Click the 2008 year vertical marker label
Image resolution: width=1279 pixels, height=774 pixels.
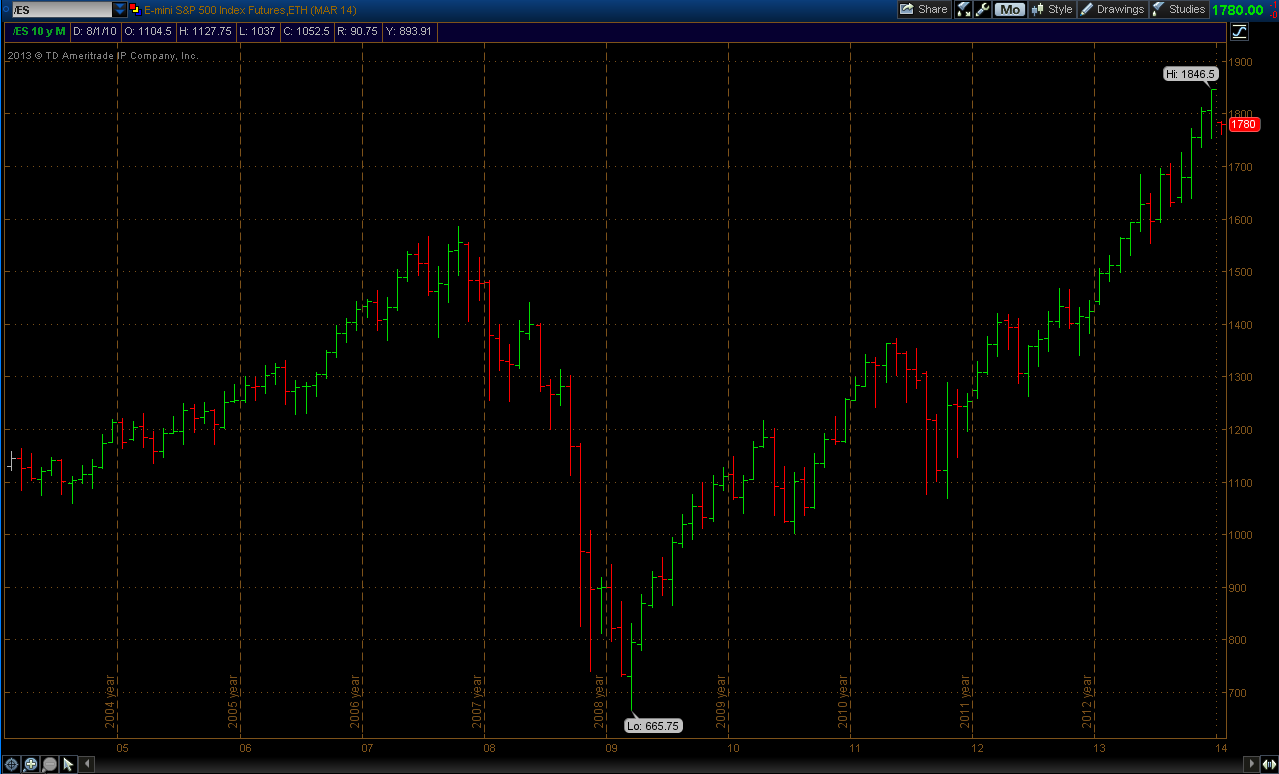600,701
